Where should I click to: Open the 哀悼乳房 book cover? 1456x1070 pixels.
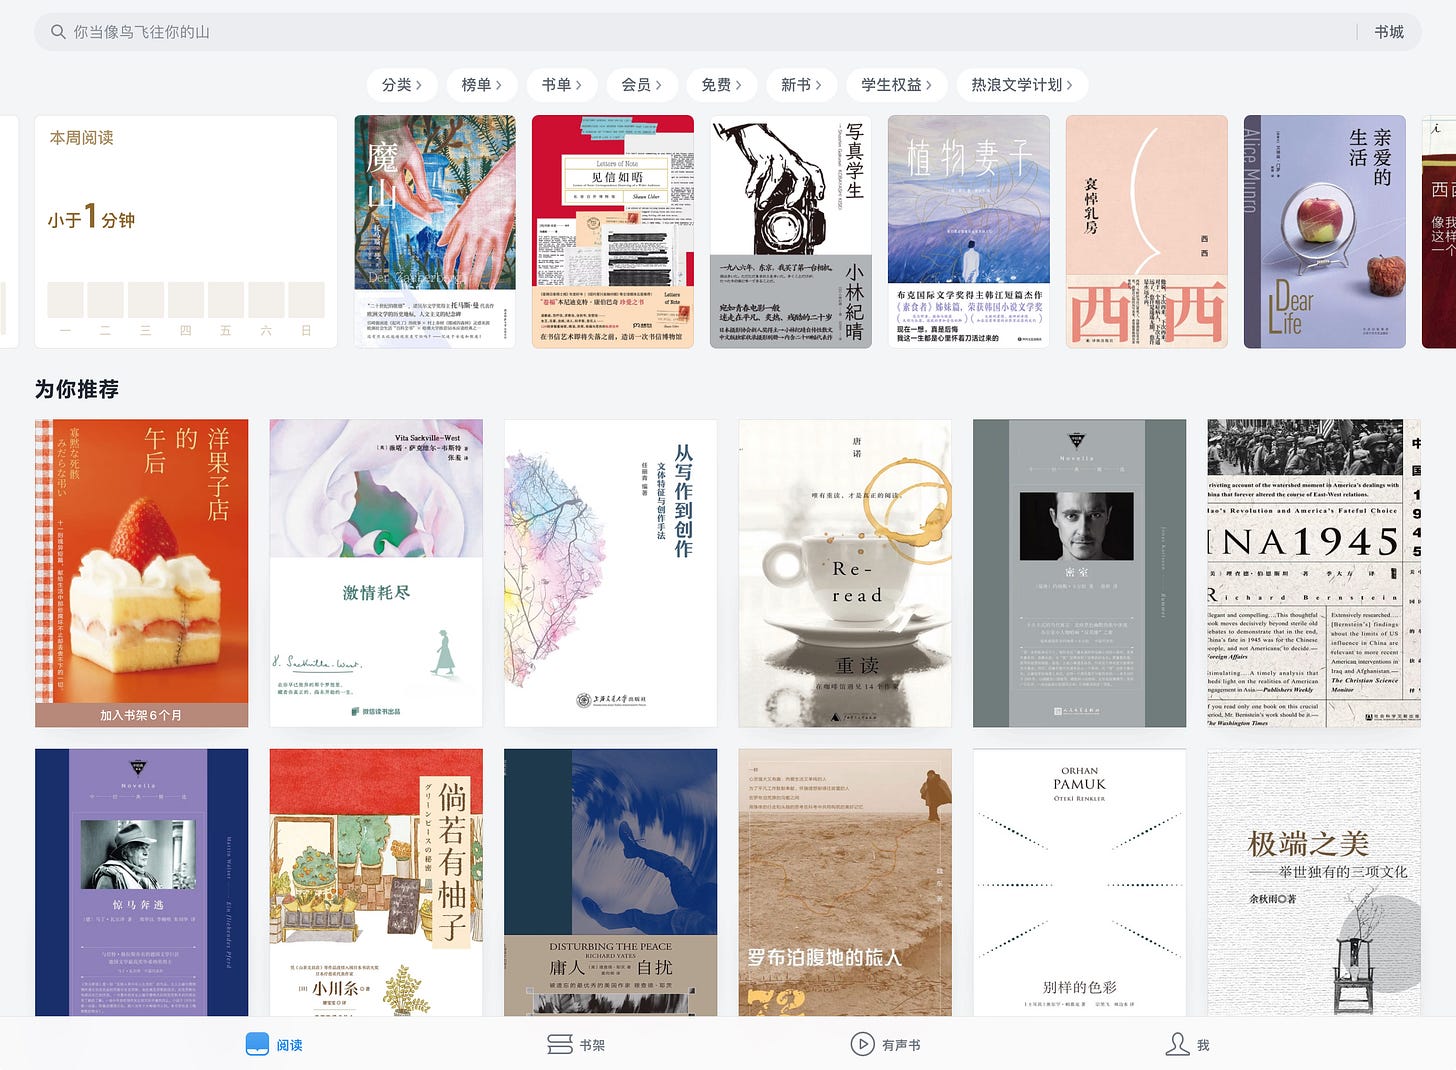(x=1147, y=232)
